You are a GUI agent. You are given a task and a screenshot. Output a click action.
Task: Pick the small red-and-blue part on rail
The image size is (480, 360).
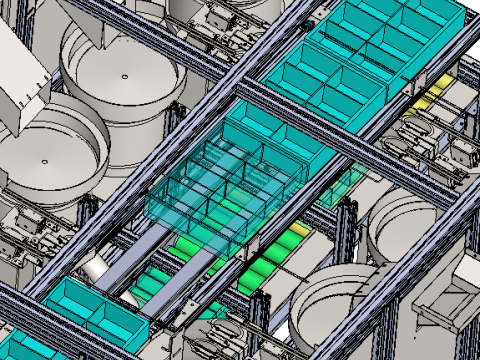309,25
